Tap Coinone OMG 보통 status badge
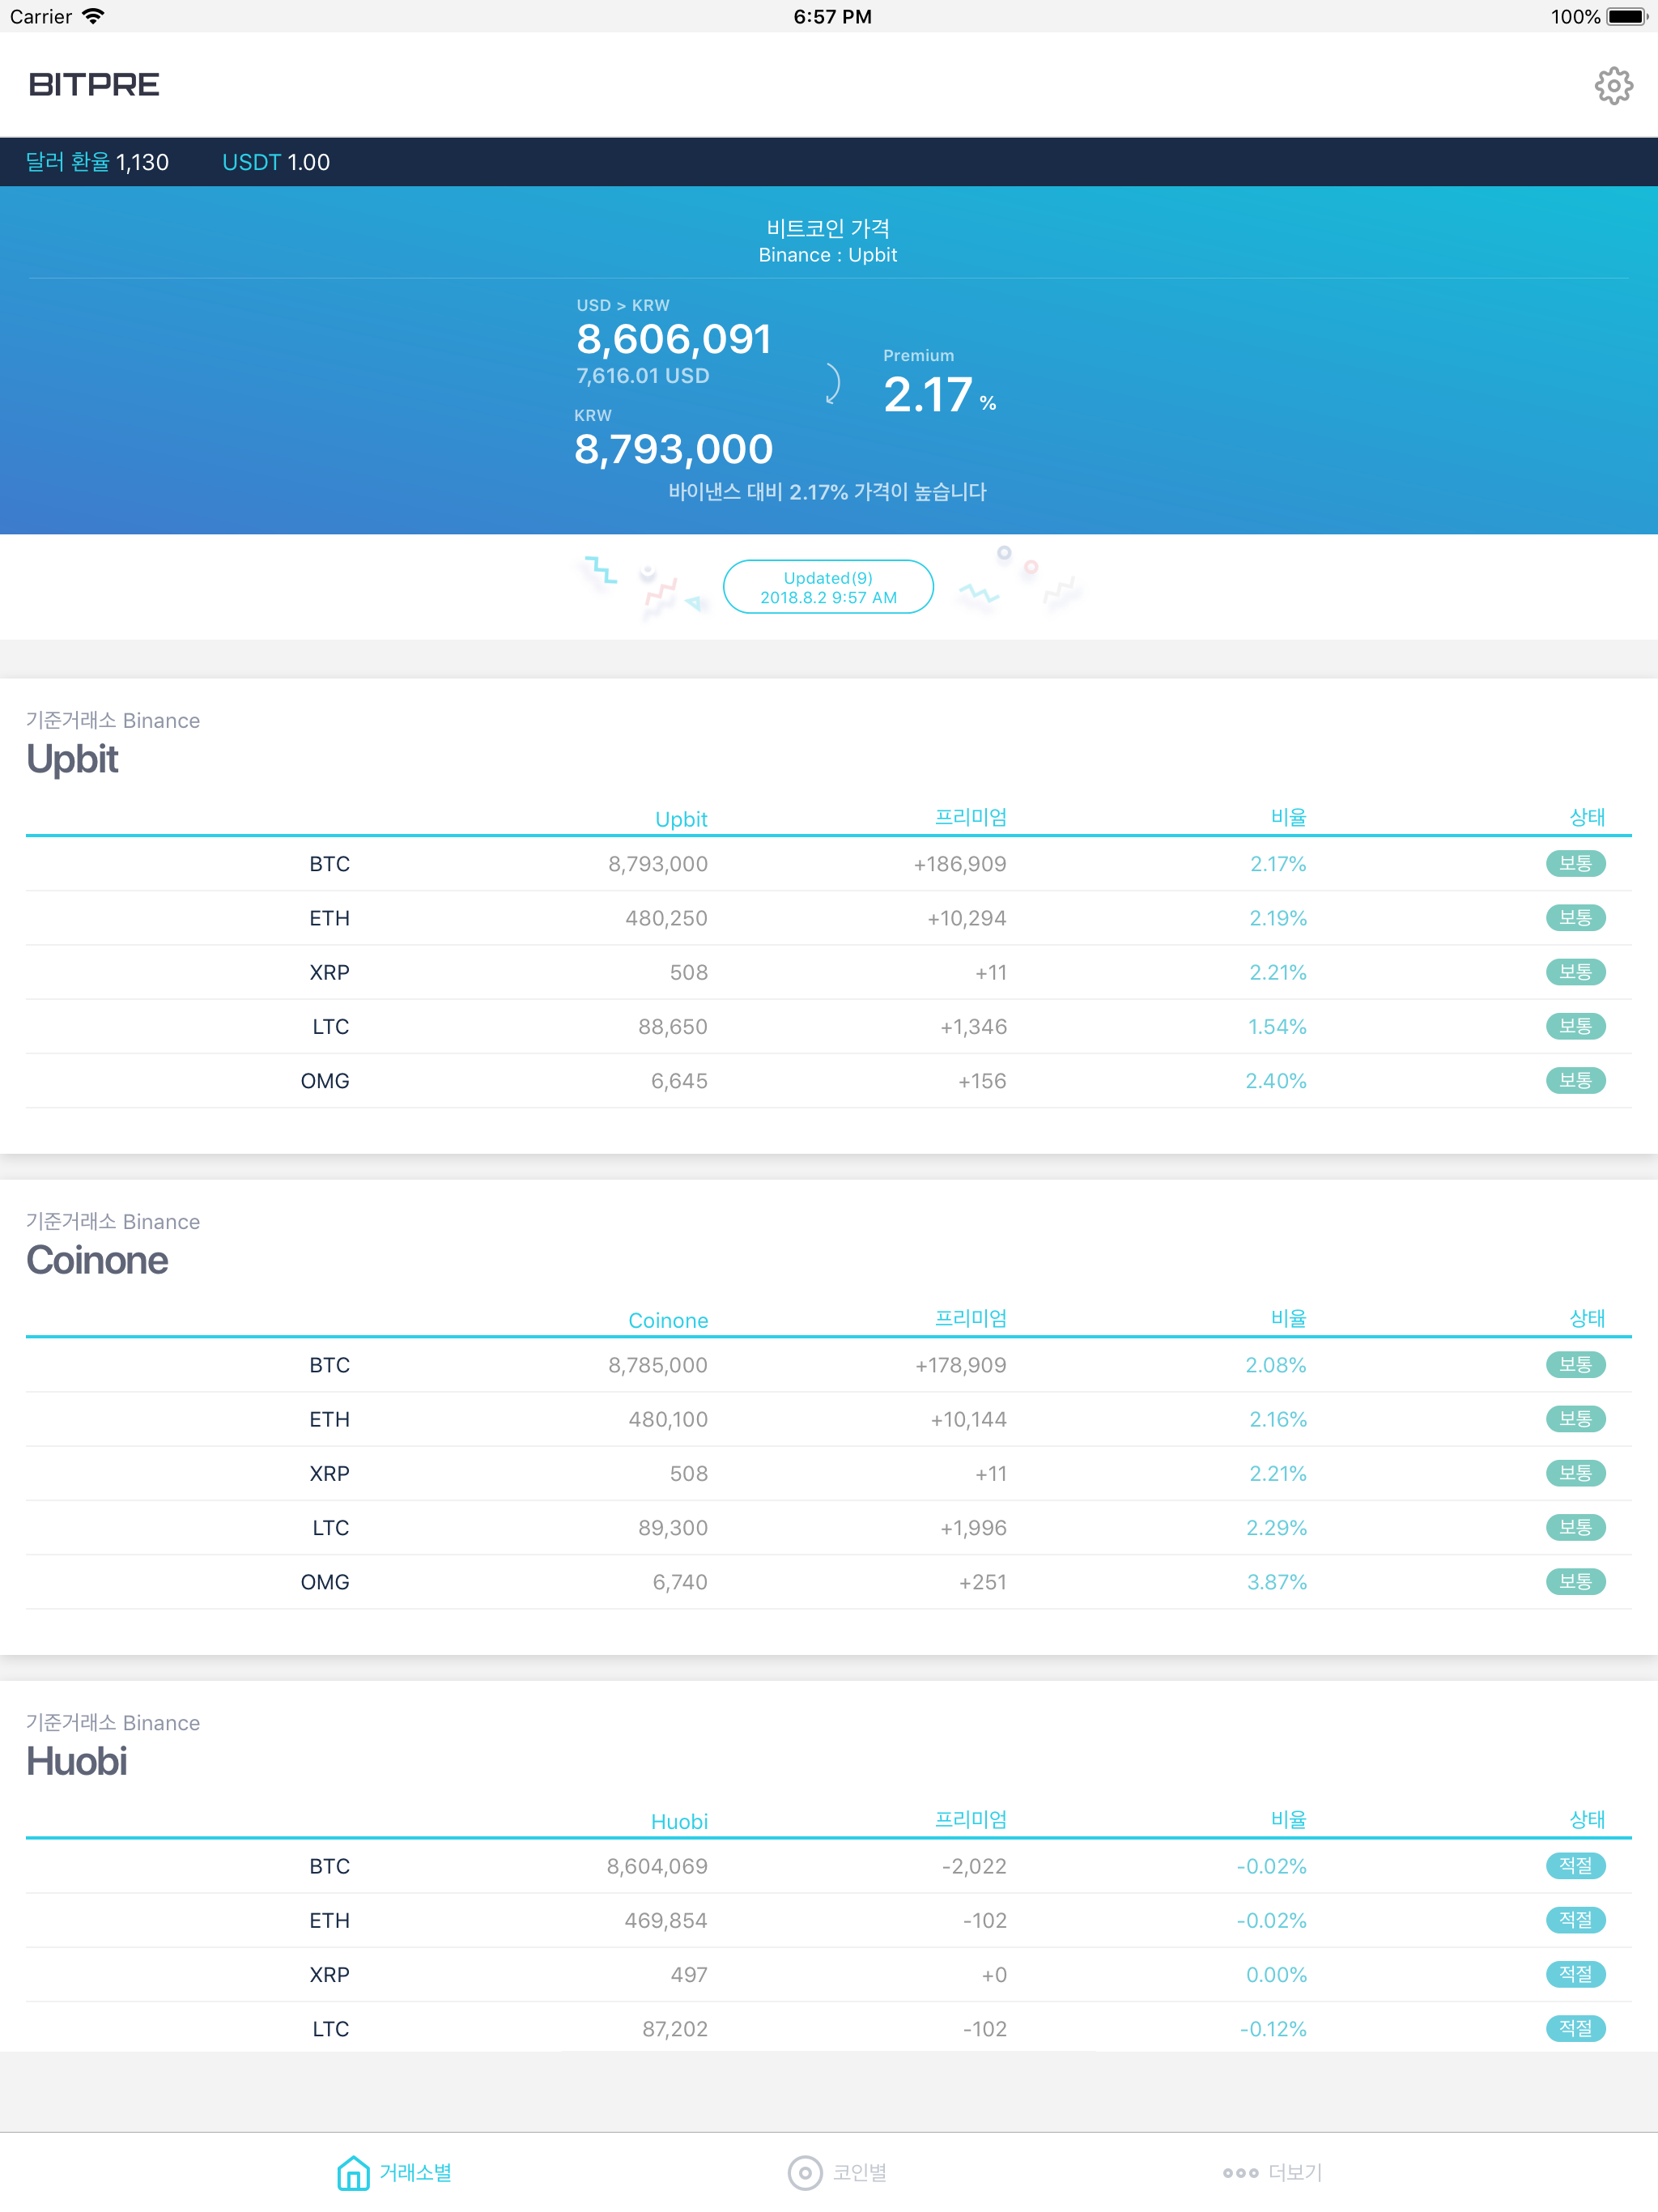Screen dimensions: 1658x2212 [1575, 1581]
